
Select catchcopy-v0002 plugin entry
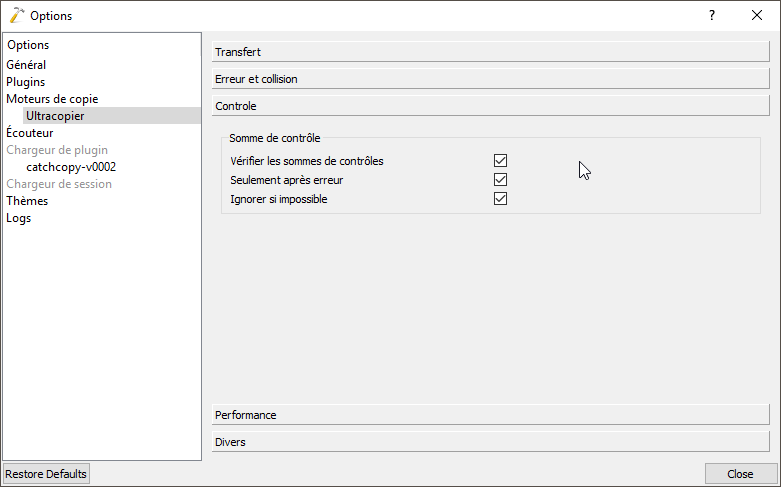[x=71, y=167]
